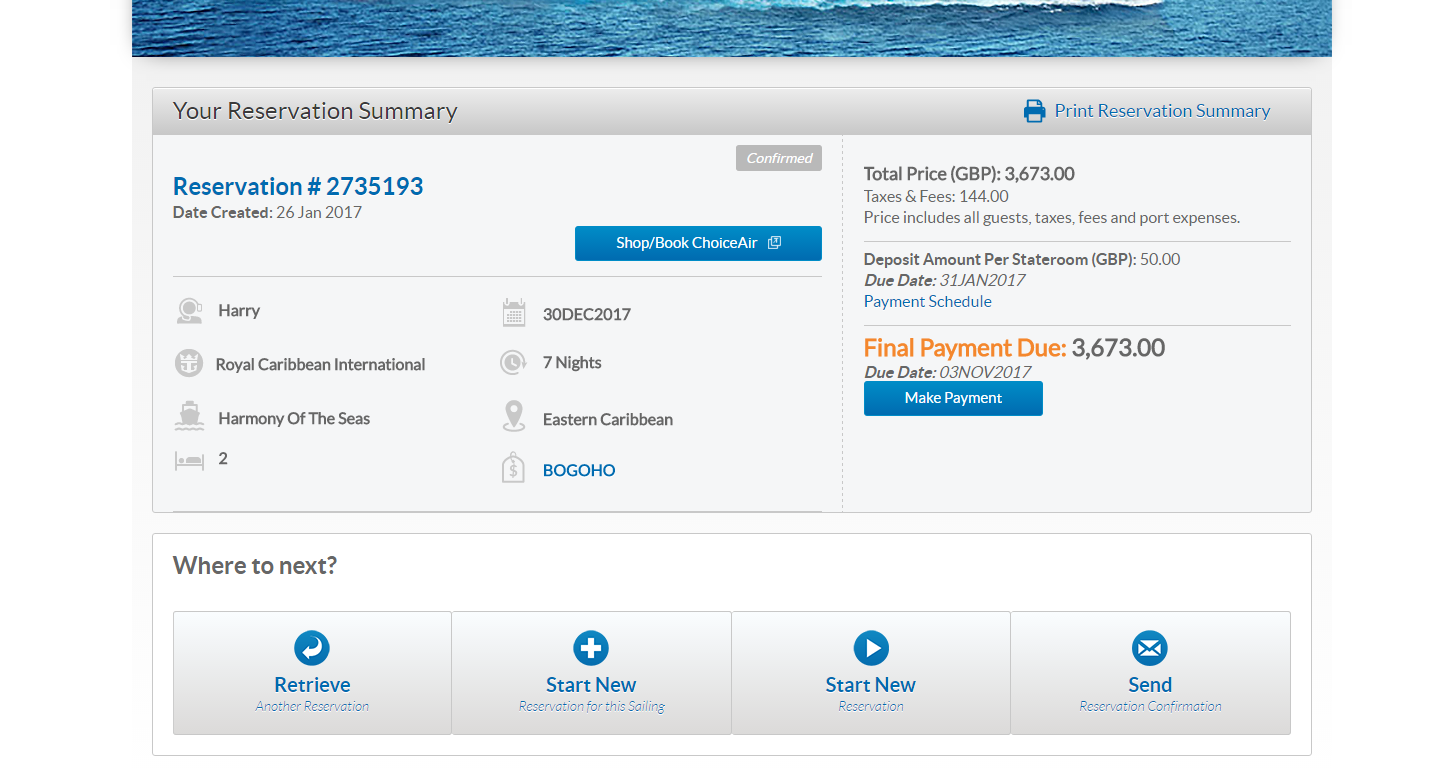
Task: Click the Total Price (GBP) 3,673.00 text
Action: 969,173
